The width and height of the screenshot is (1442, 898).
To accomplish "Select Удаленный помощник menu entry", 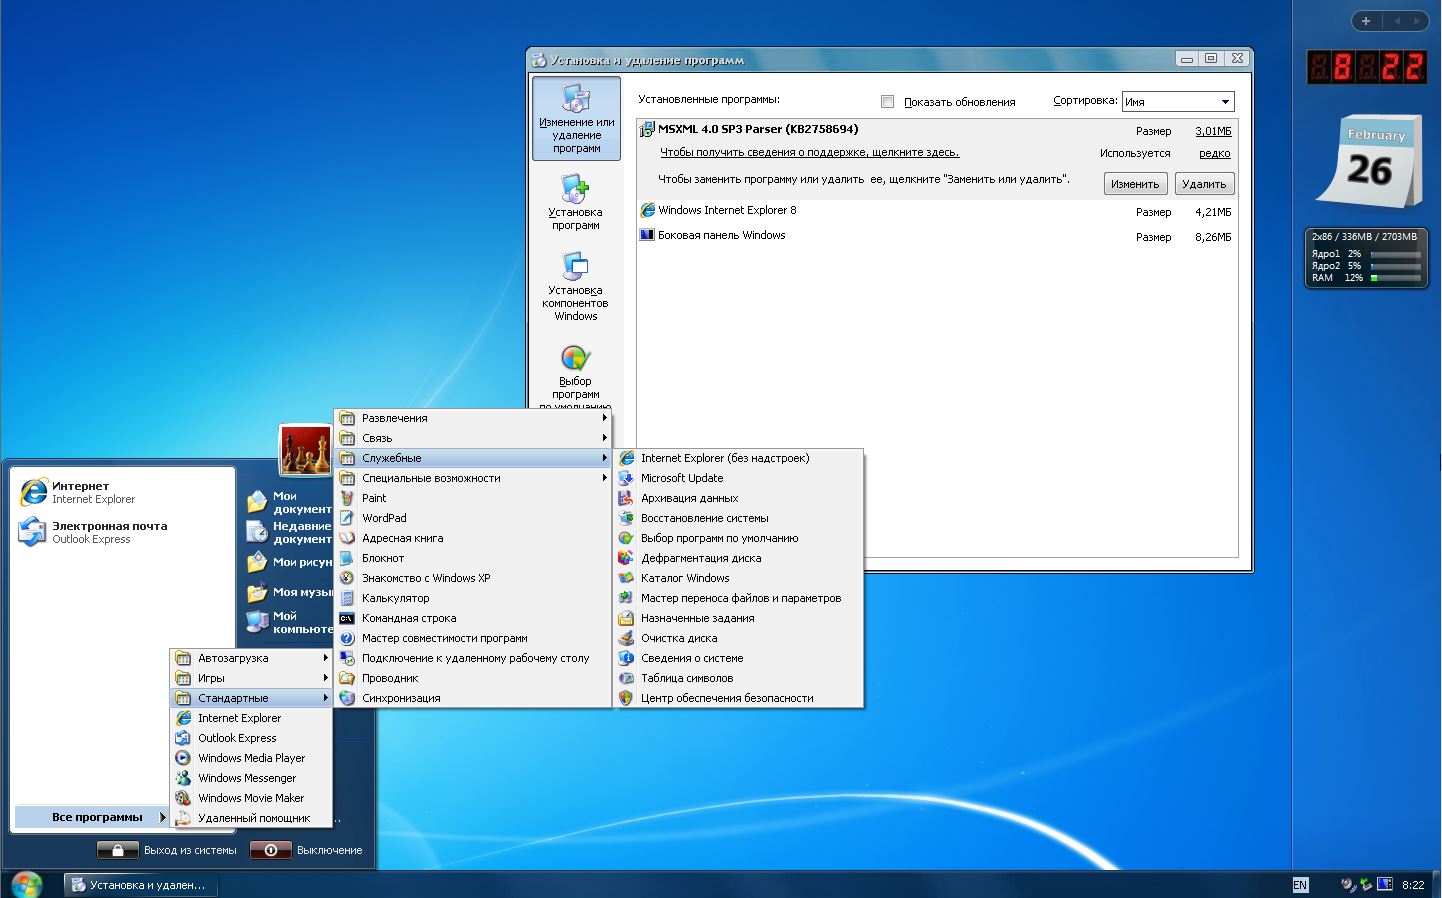I will tap(251, 818).
